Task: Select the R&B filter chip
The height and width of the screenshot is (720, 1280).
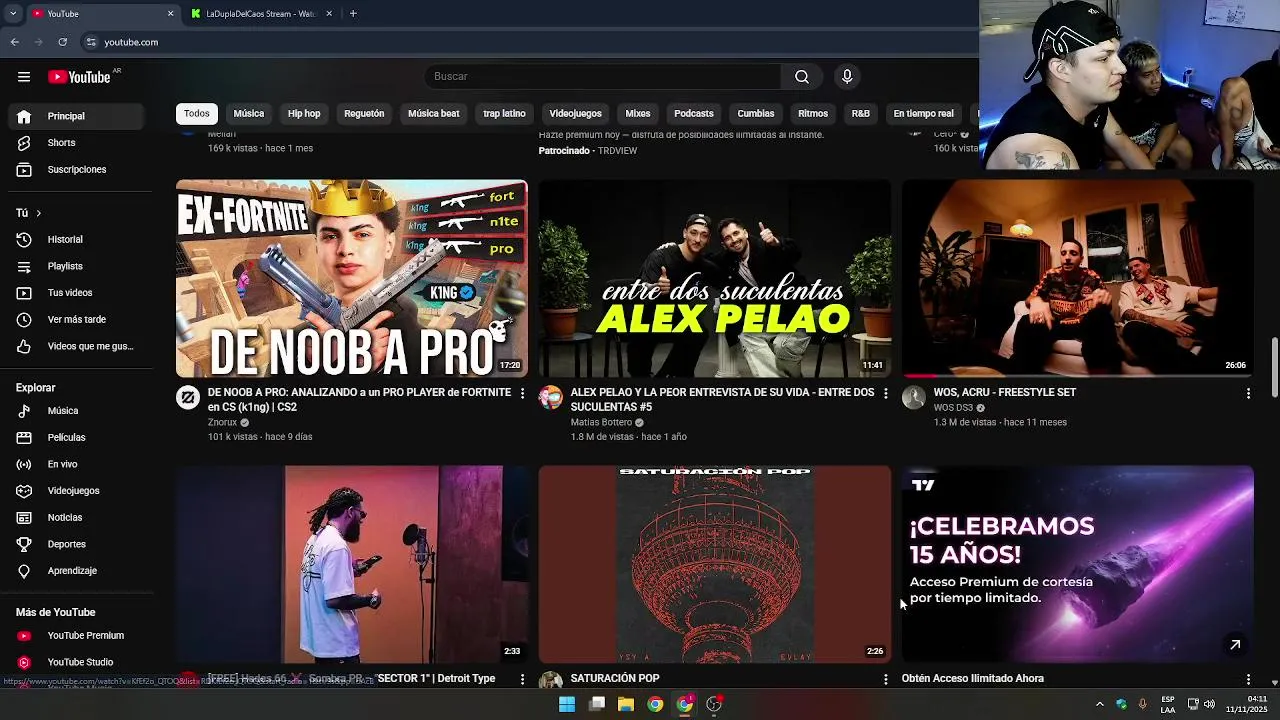Action: tap(861, 114)
